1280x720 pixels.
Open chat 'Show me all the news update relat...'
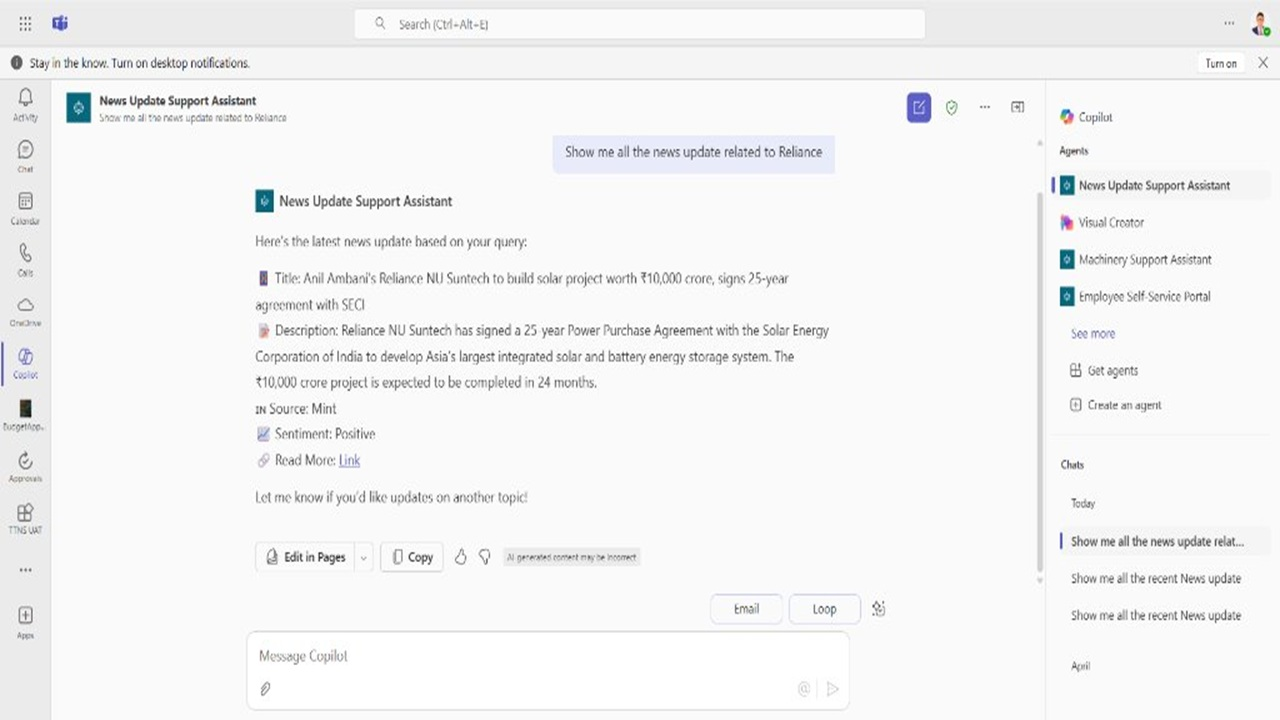click(x=1157, y=541)
